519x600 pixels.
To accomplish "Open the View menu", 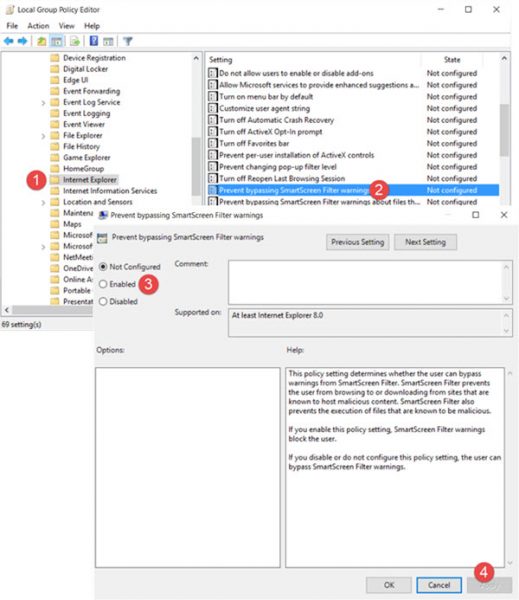I will point(67,26).
